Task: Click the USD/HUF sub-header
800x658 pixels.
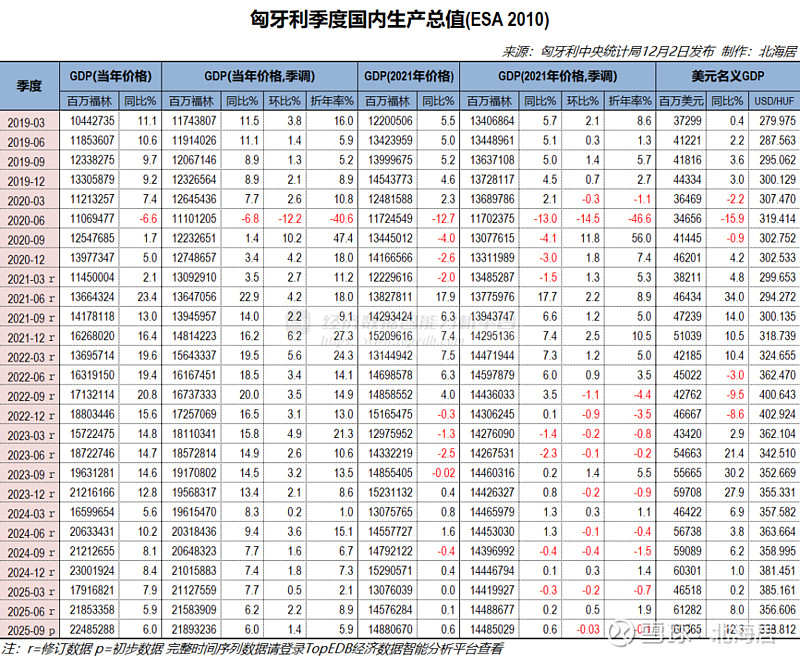Action: tap(774, 101)
